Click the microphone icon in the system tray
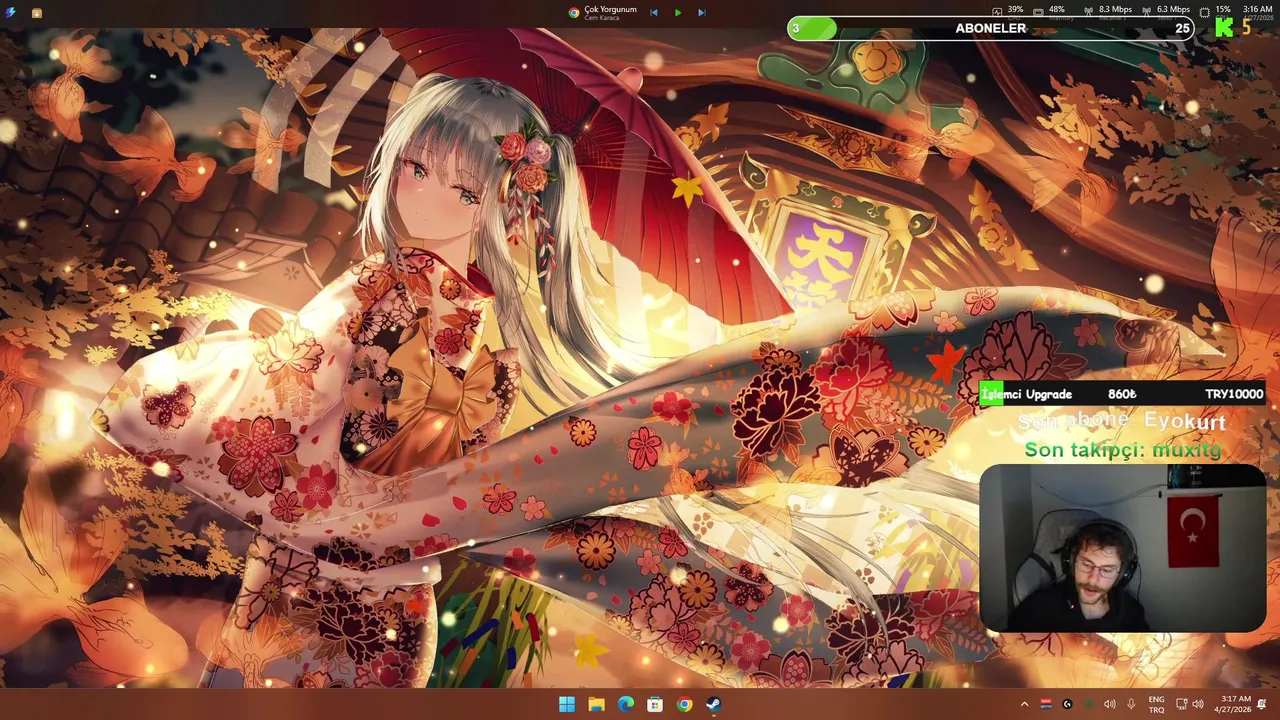The height and width of the screenshot is (720, 1280). (1131, 704)
